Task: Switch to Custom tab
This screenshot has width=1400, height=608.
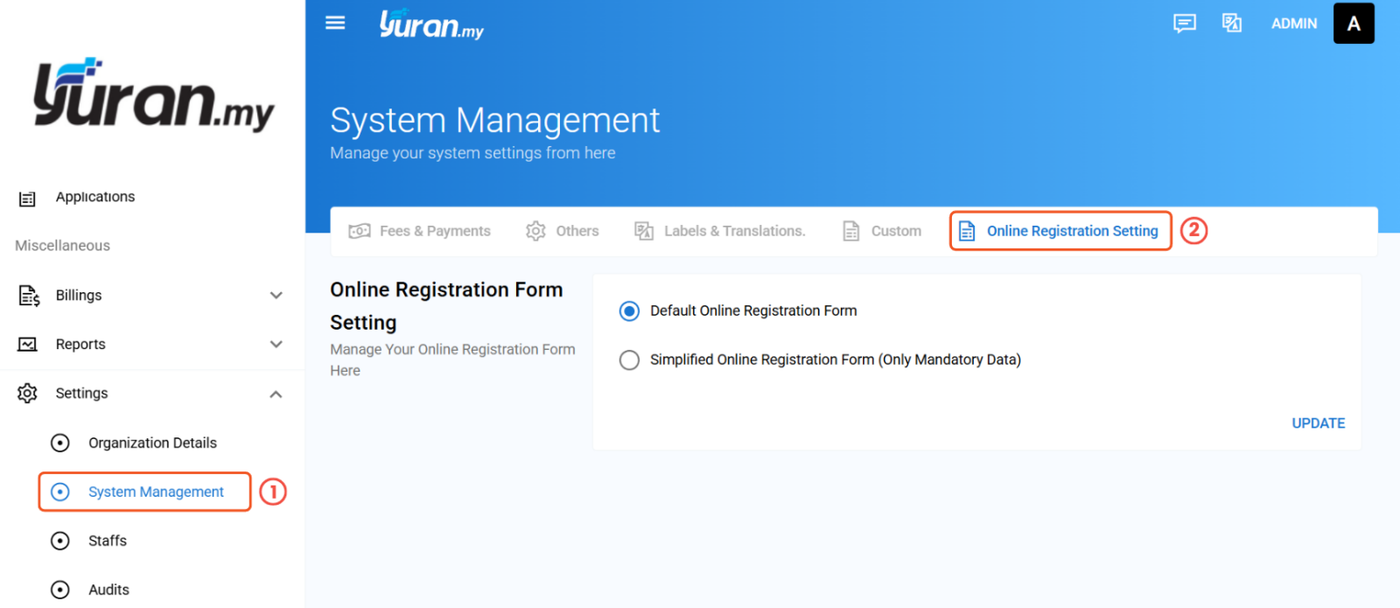Action: 882,231
